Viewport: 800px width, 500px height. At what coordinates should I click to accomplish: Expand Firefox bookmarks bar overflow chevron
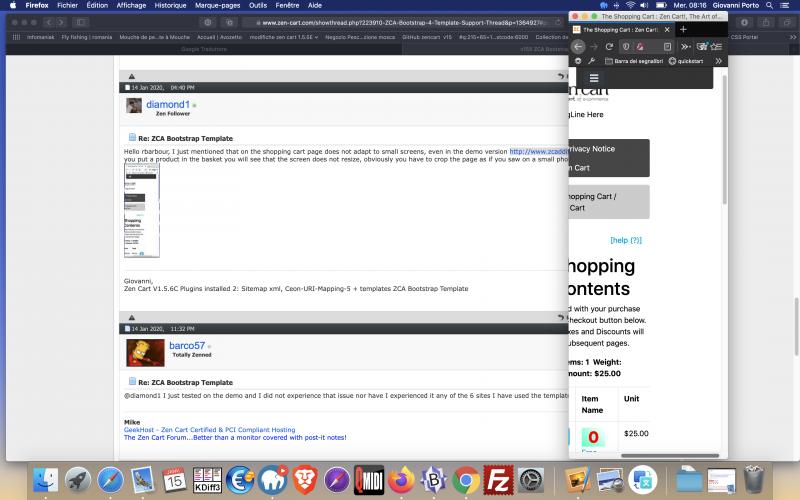(x=718, y=61)
